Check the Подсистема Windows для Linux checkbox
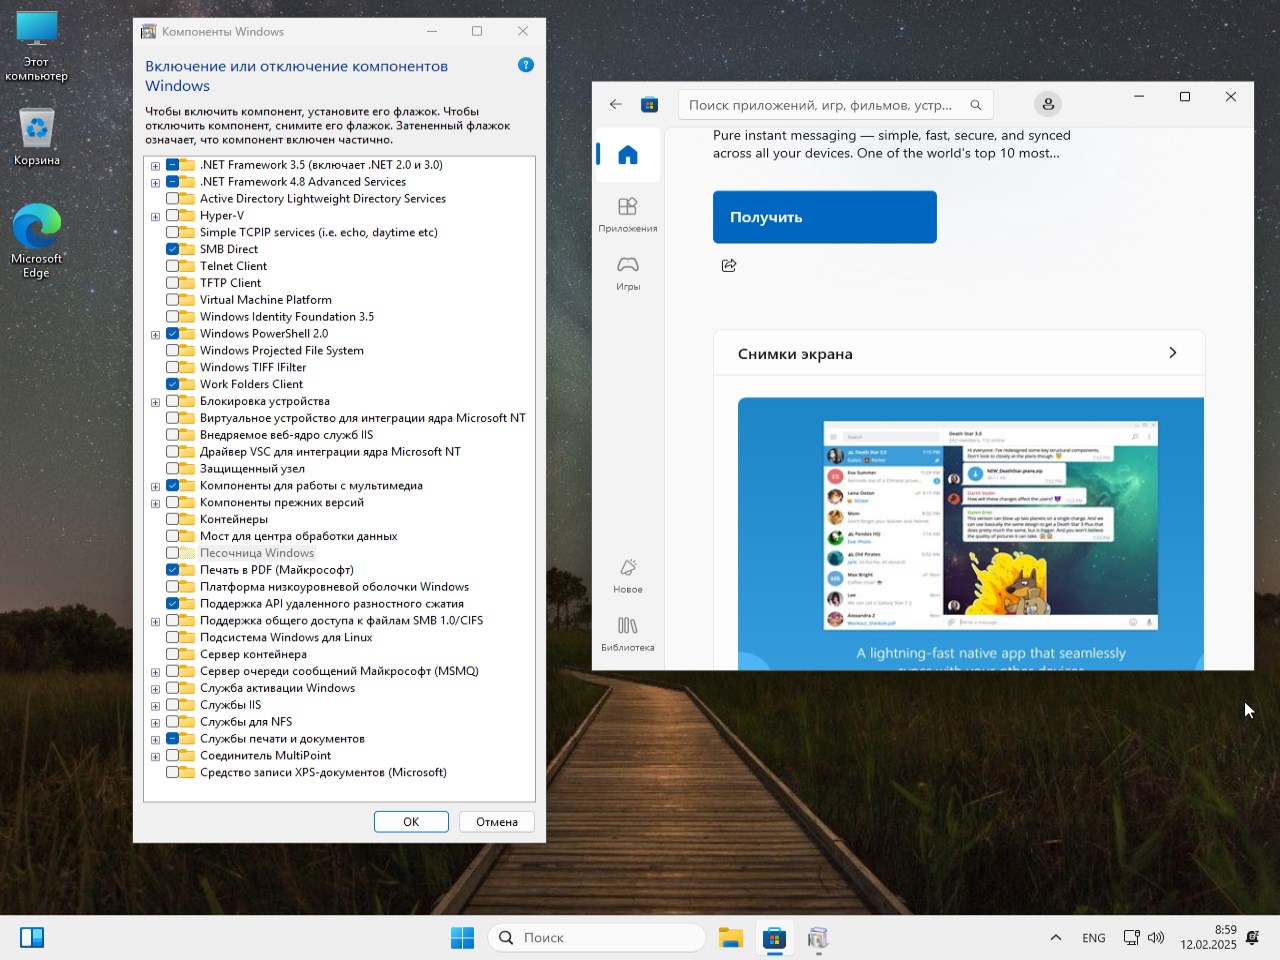The height and width of the screenshot is (960, 1280). [173, 637]
